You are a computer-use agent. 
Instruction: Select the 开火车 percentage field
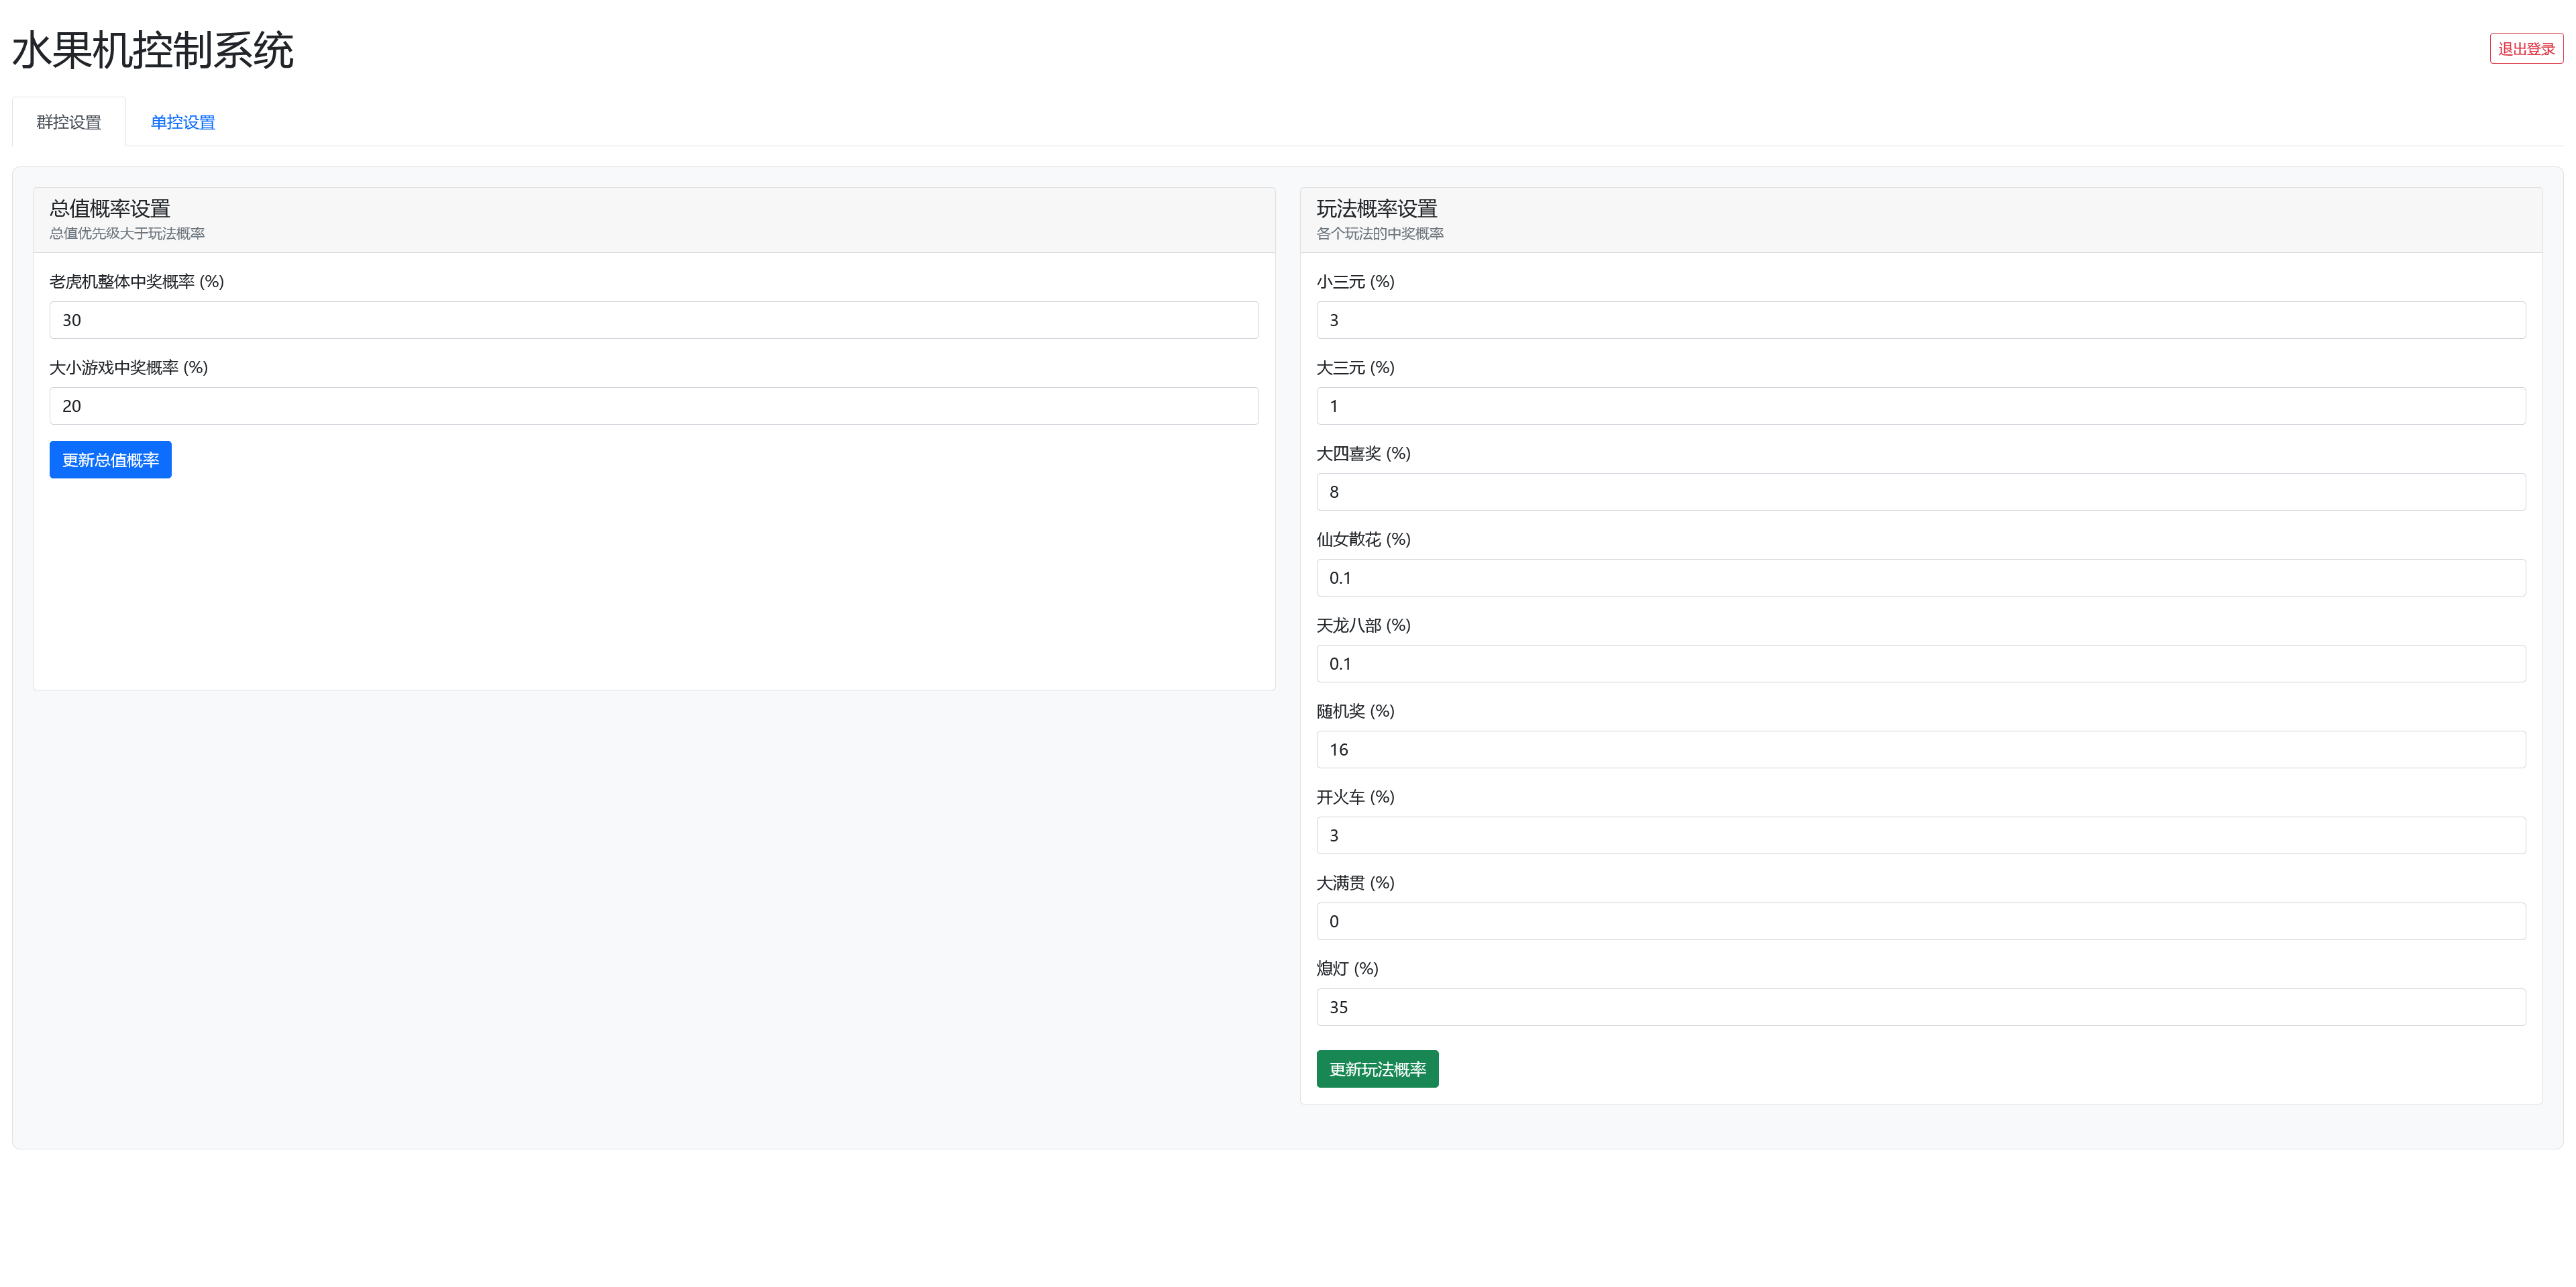1920,836
